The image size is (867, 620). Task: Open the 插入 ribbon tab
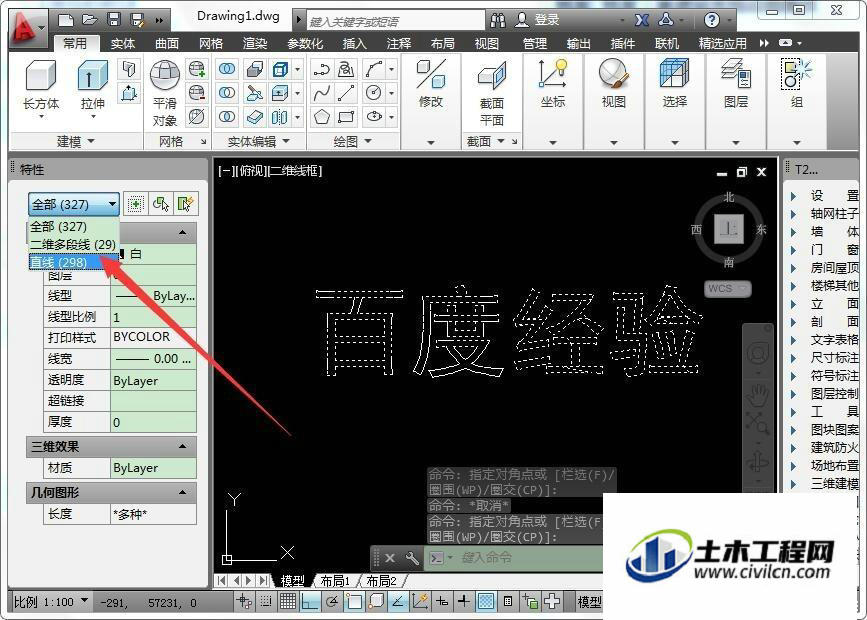(354, 43)
